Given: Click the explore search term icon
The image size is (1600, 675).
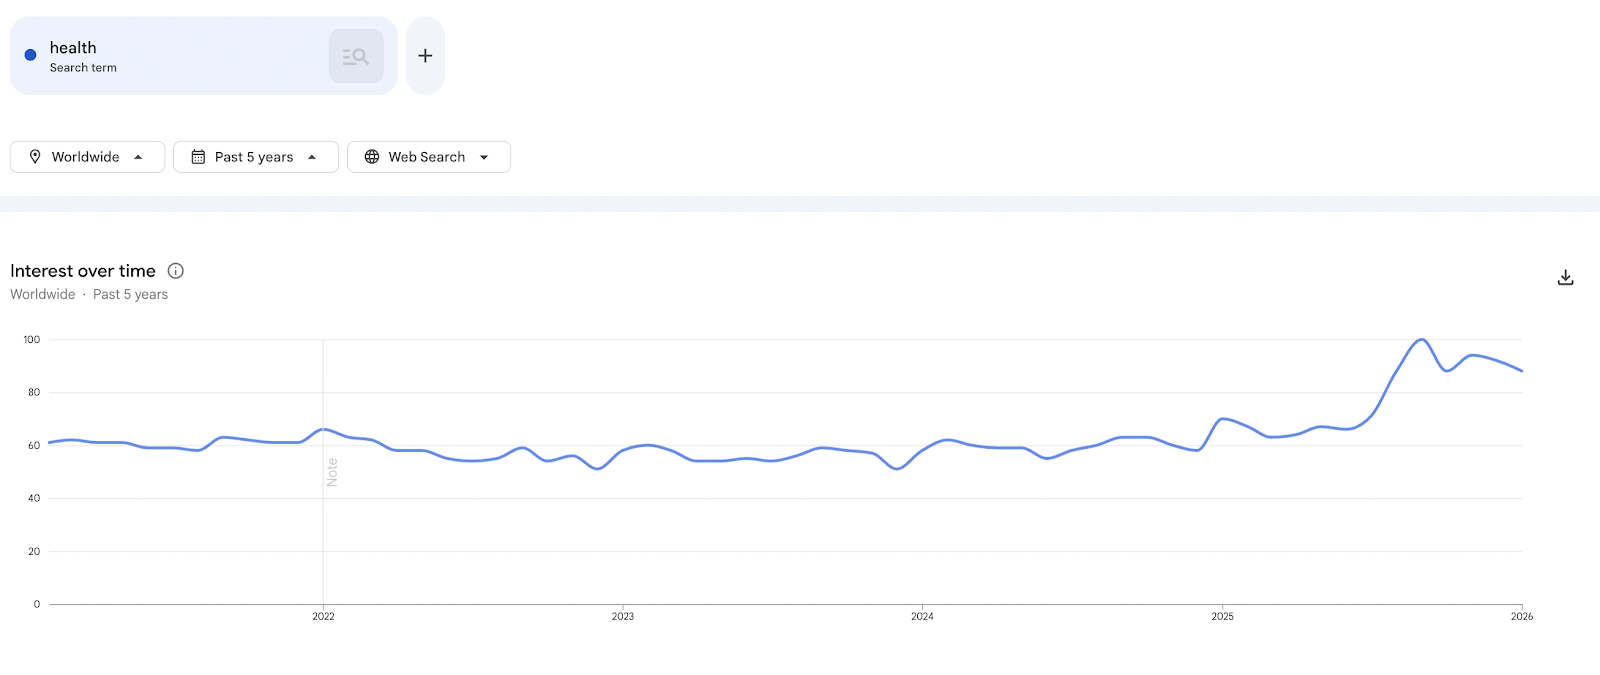Looking at the screenshot, I should [x=356, y=56].
